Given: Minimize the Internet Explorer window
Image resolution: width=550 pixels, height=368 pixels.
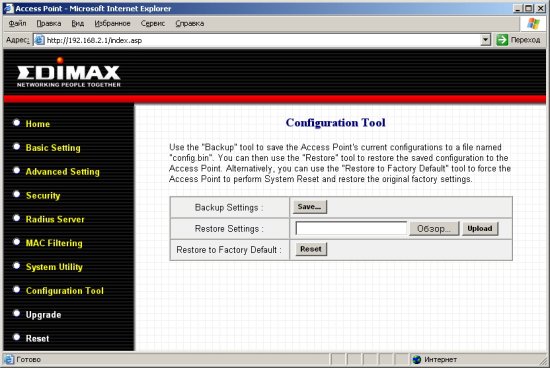Looking at the screenshot, I should tap(517, 8).
